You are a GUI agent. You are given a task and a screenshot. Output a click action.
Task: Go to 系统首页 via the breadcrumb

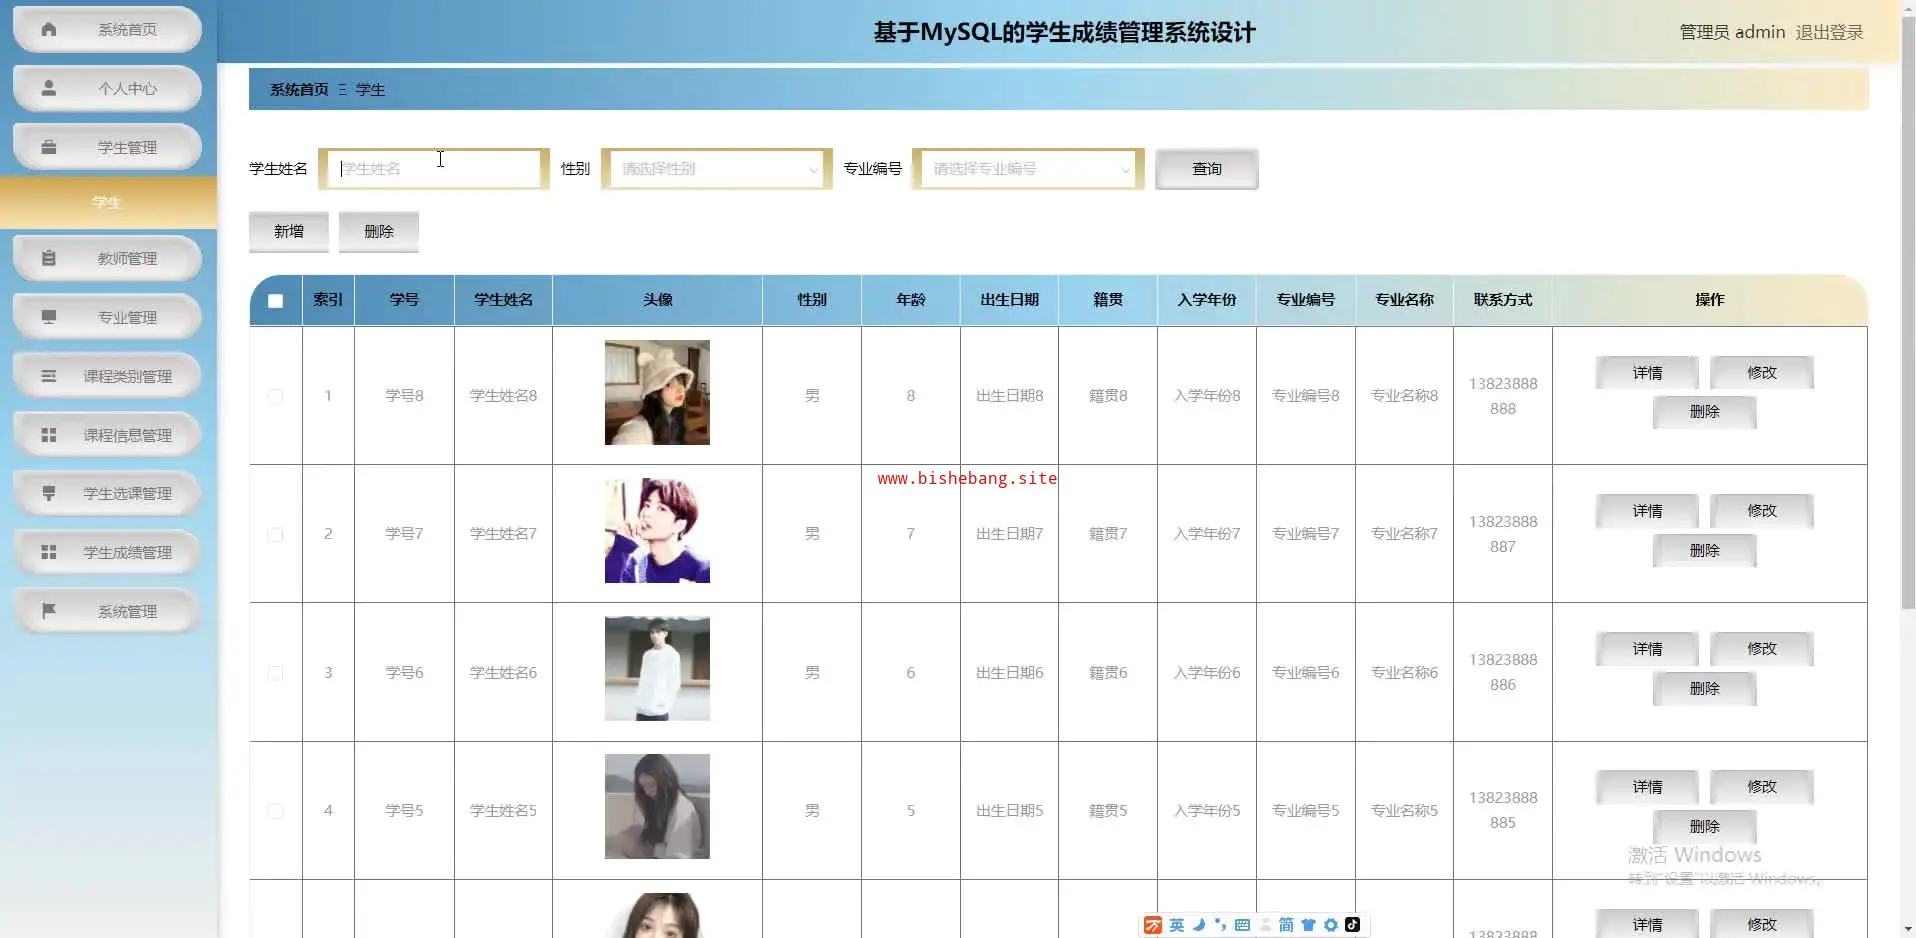pyautogui.click(x=299, y=90)
